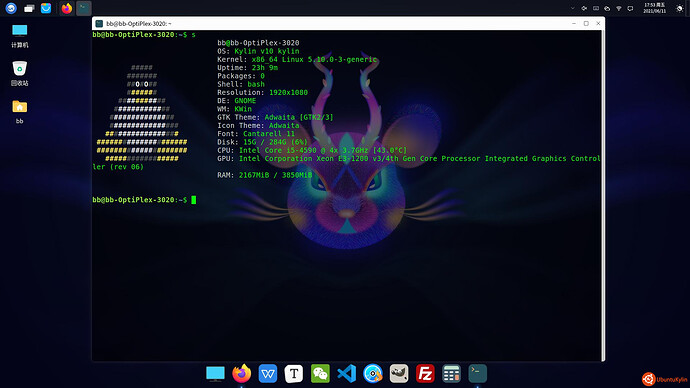Image resolution: width=690 pixels, height=388 pixels.
Task: Click the title text bb@bb-OptiPlex-3020: ~
Action: pyautogui.click(x=139, y=24)
